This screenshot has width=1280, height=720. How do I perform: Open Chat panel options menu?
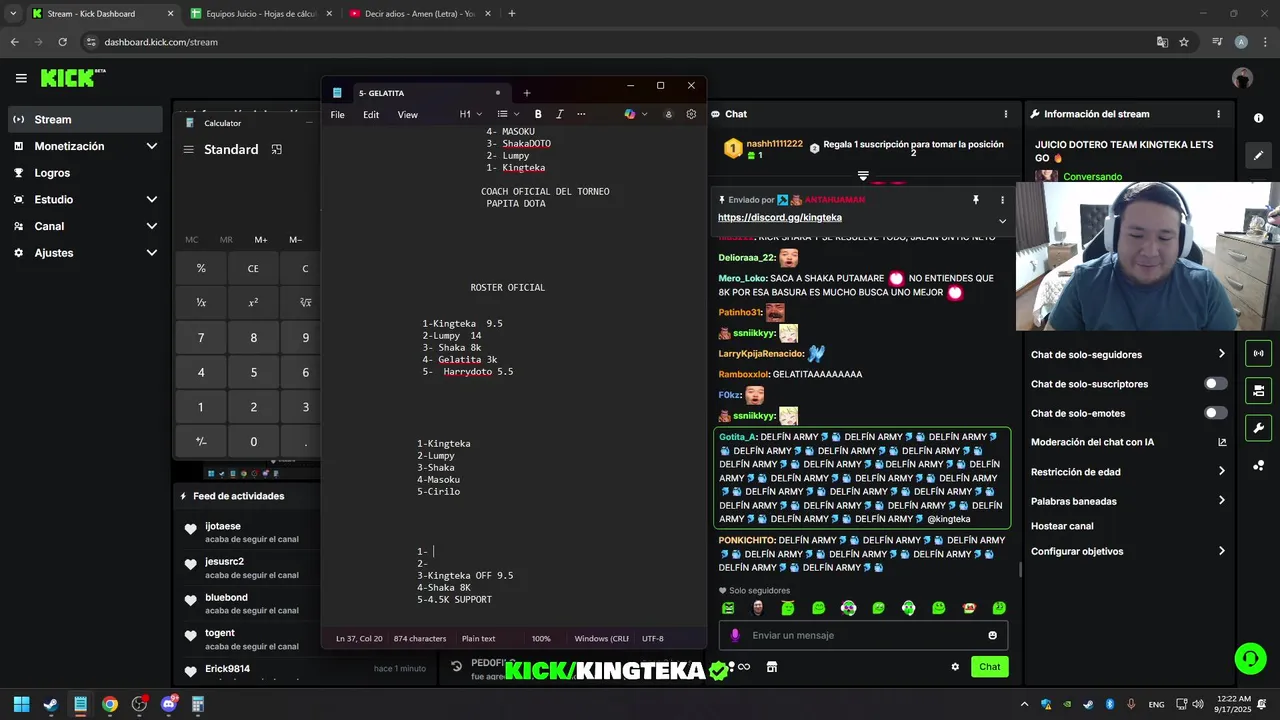(1006, 114)
